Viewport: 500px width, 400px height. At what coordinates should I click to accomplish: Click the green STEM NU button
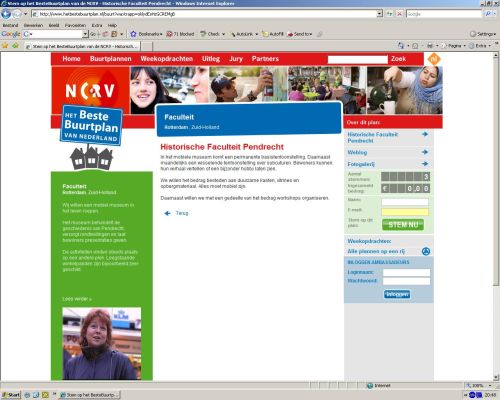pos(403,225)
